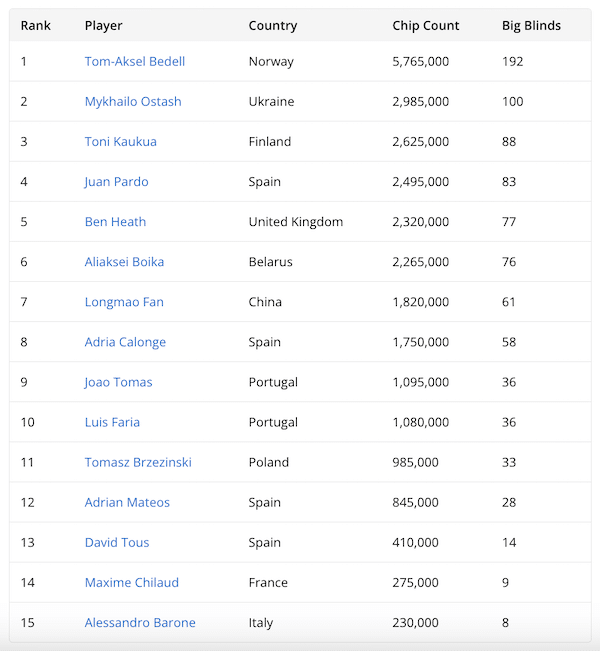Screen dimensions: 600x651
Task: Click Alessandro Barone player link
Action: [x=140, y=622]
